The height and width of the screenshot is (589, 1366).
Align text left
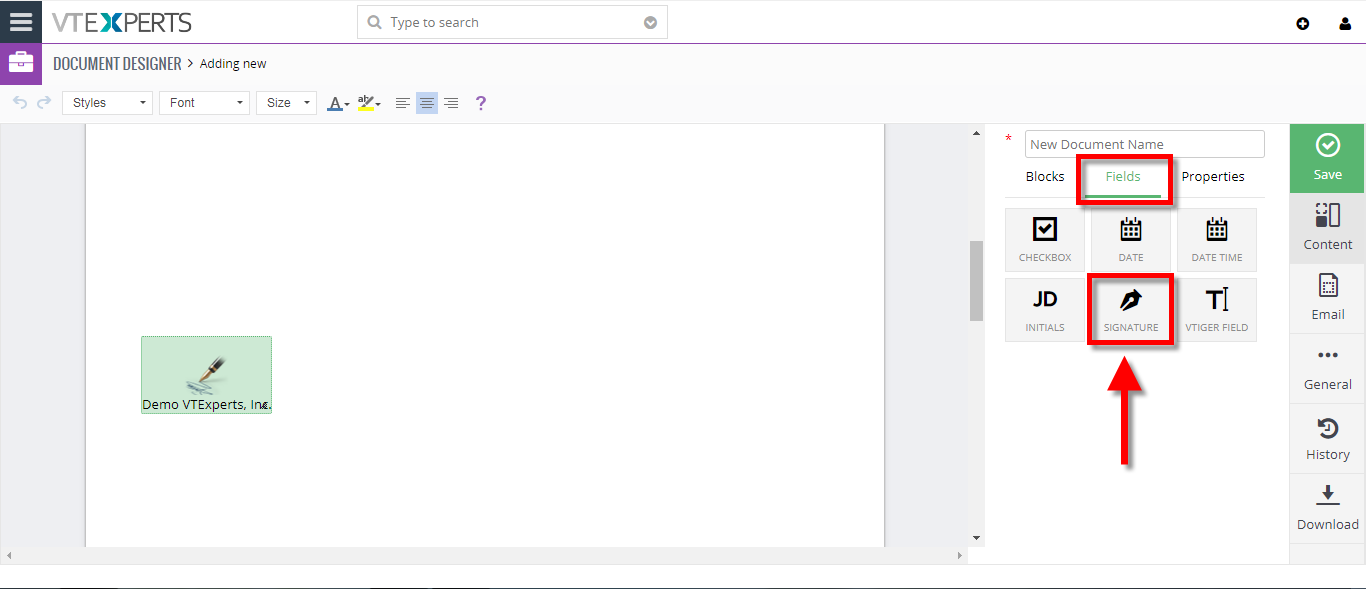(x=403, y=103)
